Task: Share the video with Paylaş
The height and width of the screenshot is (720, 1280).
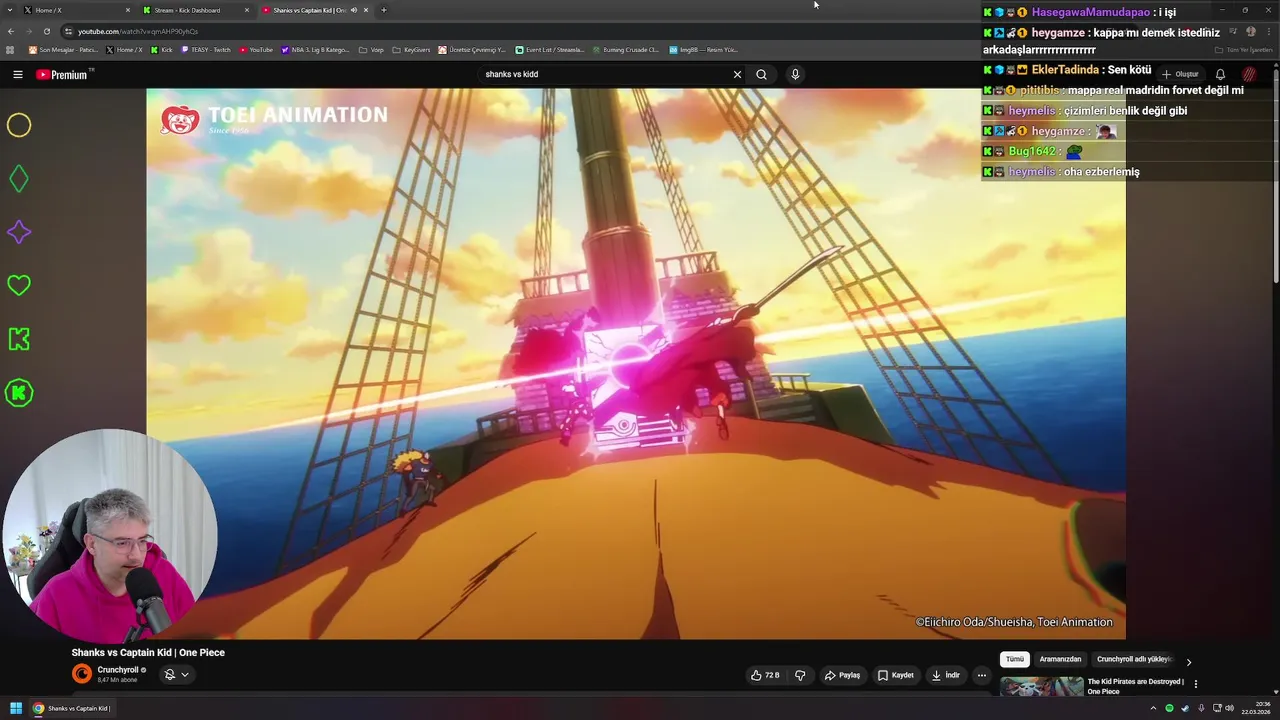Action: point(842,675)
